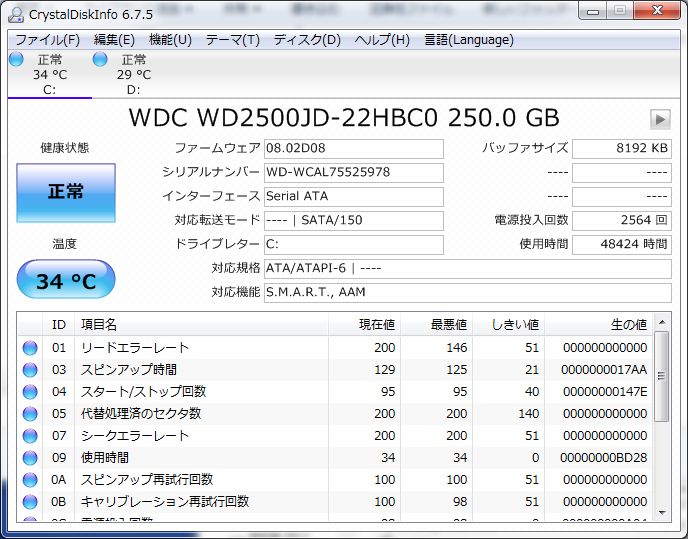Click status orb in row 03 スピンアップ時間

[x=30, y=370]
